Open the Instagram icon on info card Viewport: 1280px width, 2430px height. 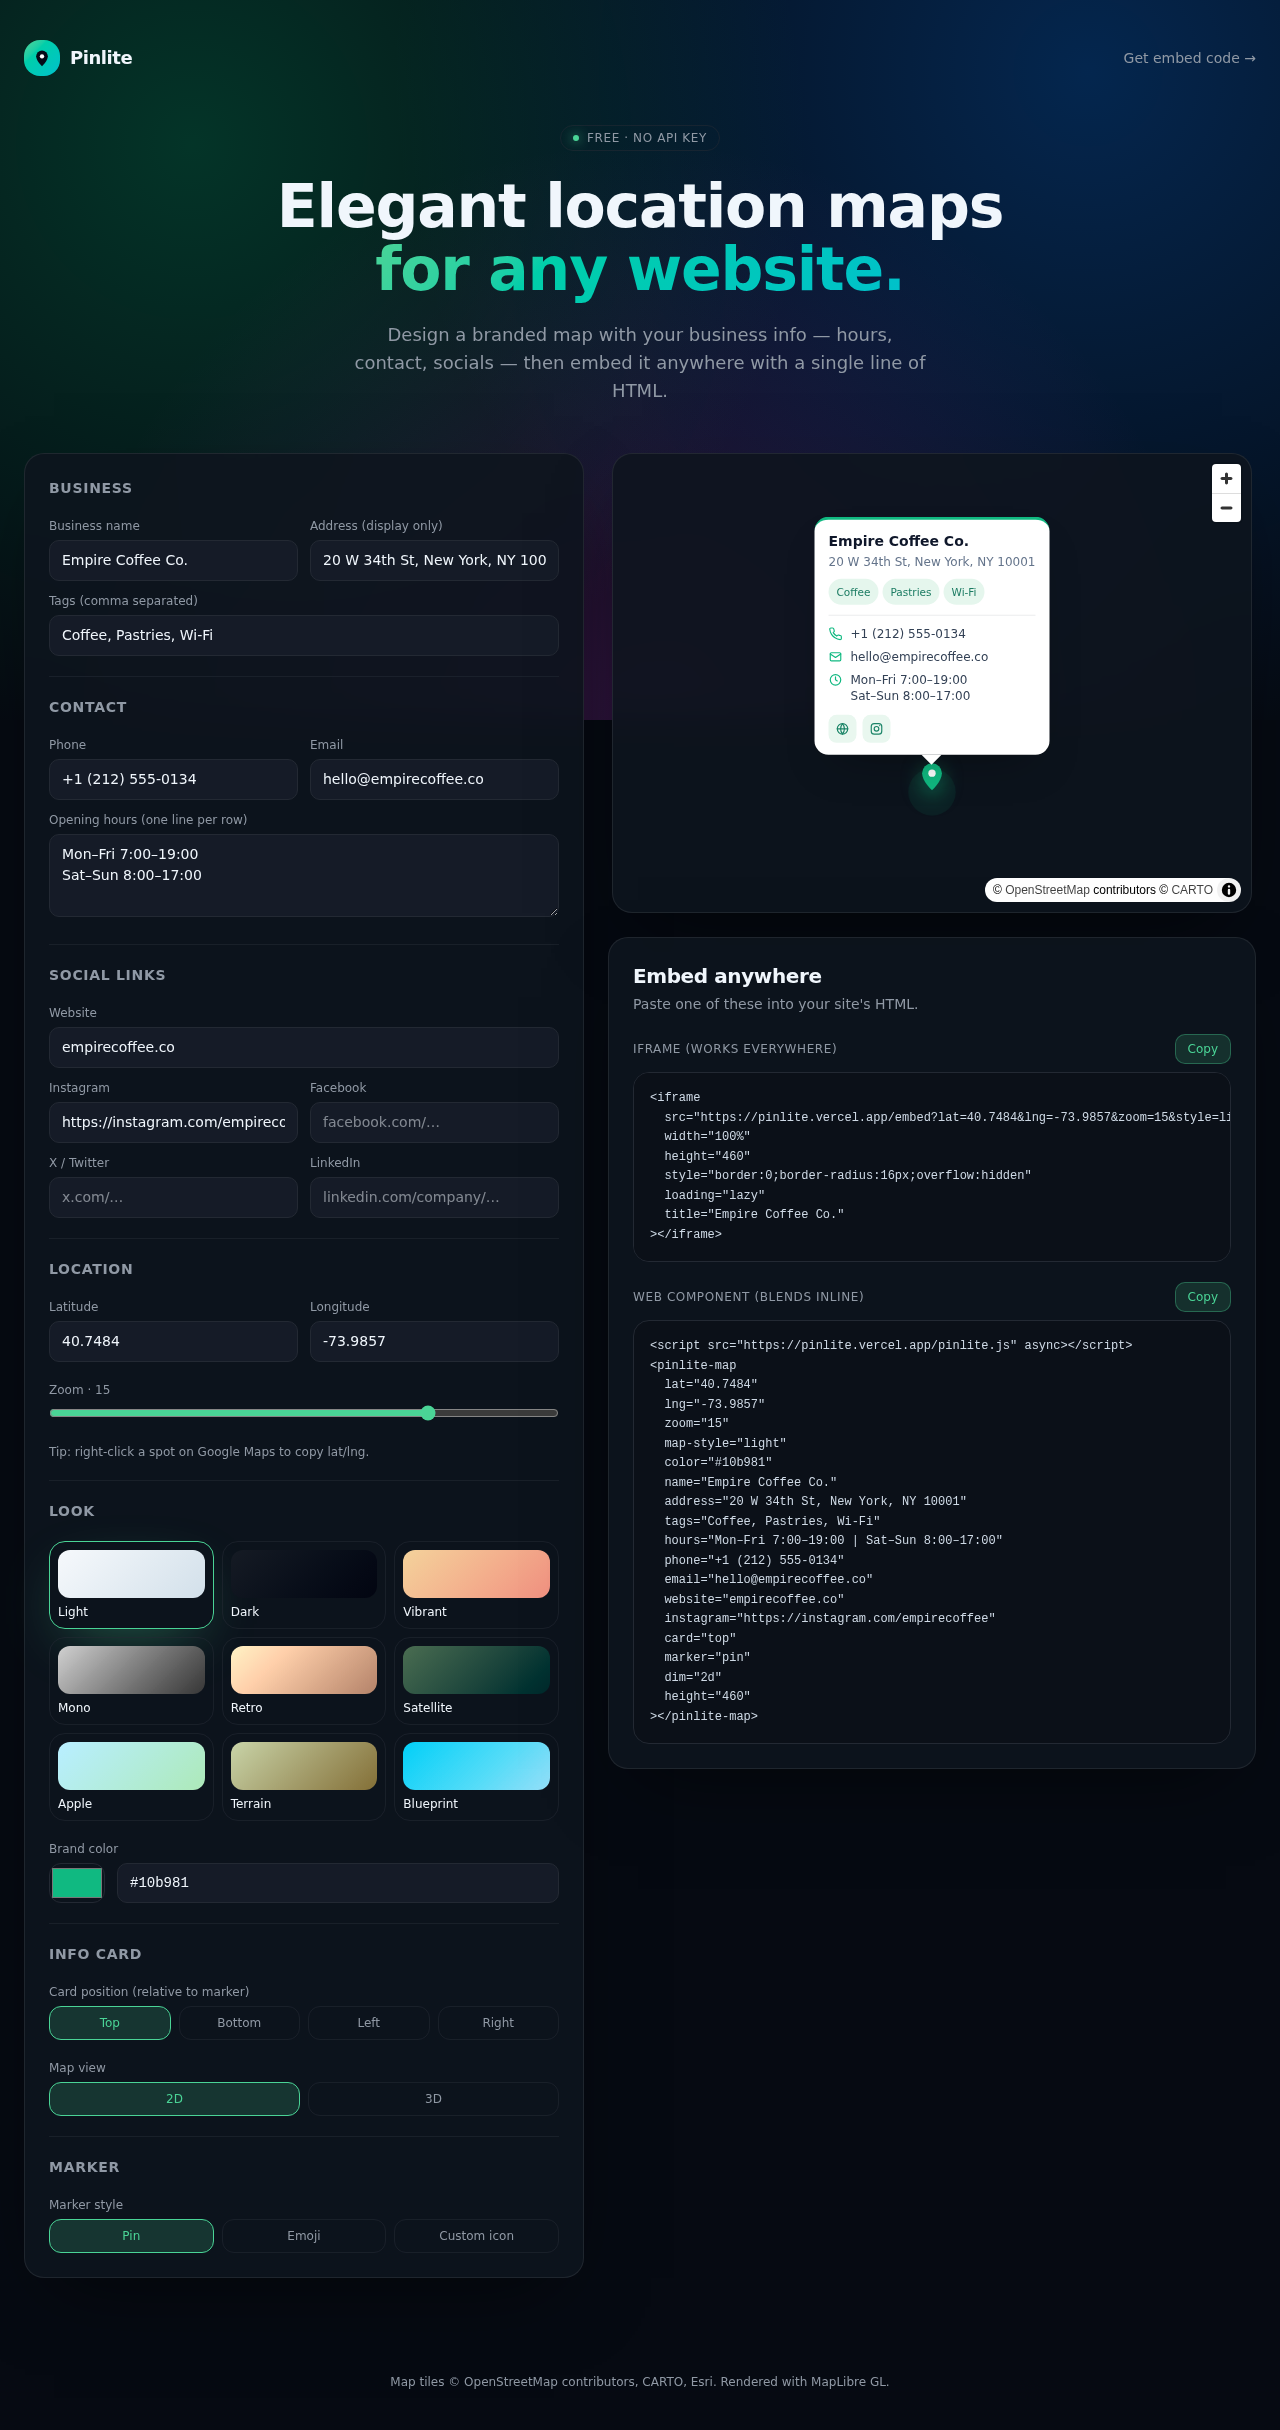click(x=876, y=729)
